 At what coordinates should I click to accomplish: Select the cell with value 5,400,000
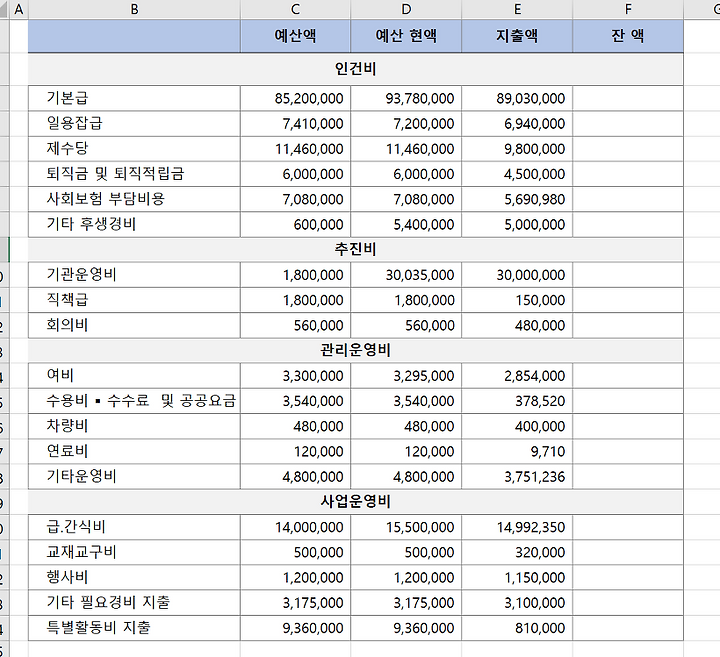click(x=406, y=225)
